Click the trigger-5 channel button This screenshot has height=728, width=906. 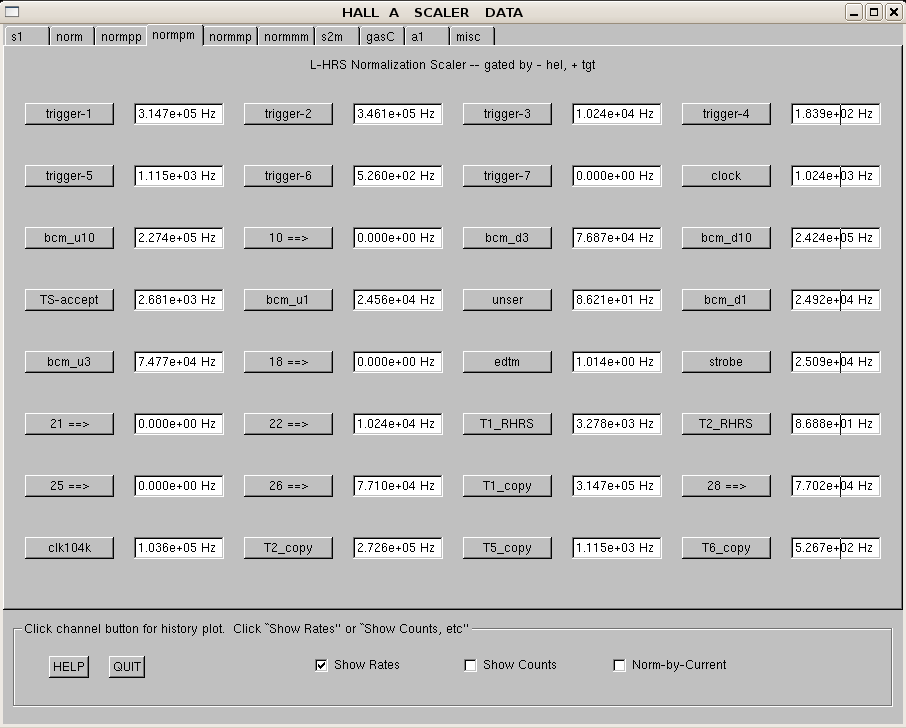point(69,176)
